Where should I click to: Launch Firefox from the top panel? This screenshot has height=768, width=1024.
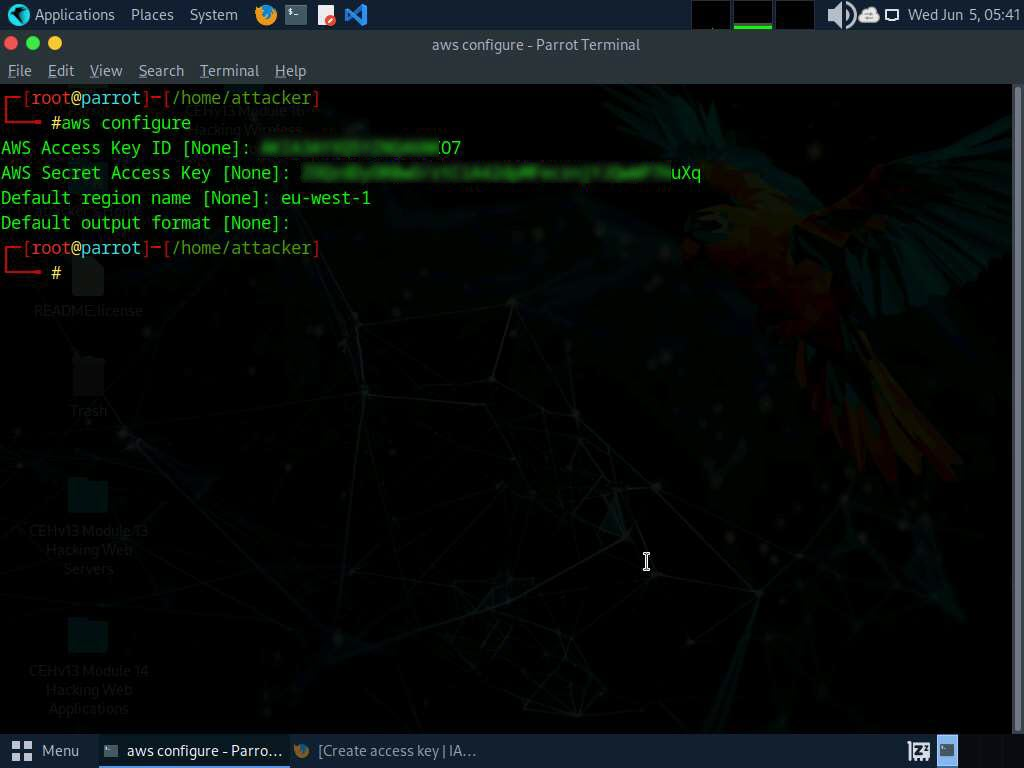(266, 15)
